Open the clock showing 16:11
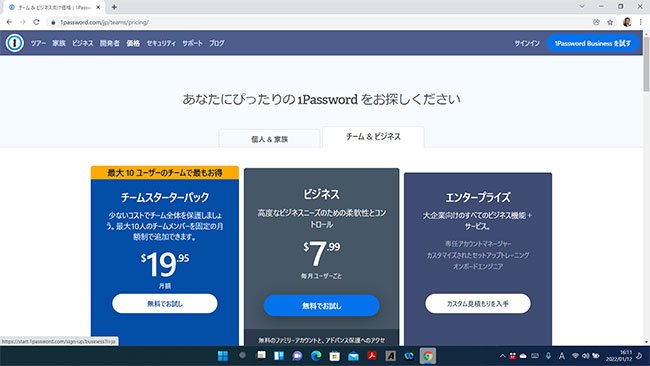Screen dimensions: 650x366 pyautogui.click(x=620, y=356)
